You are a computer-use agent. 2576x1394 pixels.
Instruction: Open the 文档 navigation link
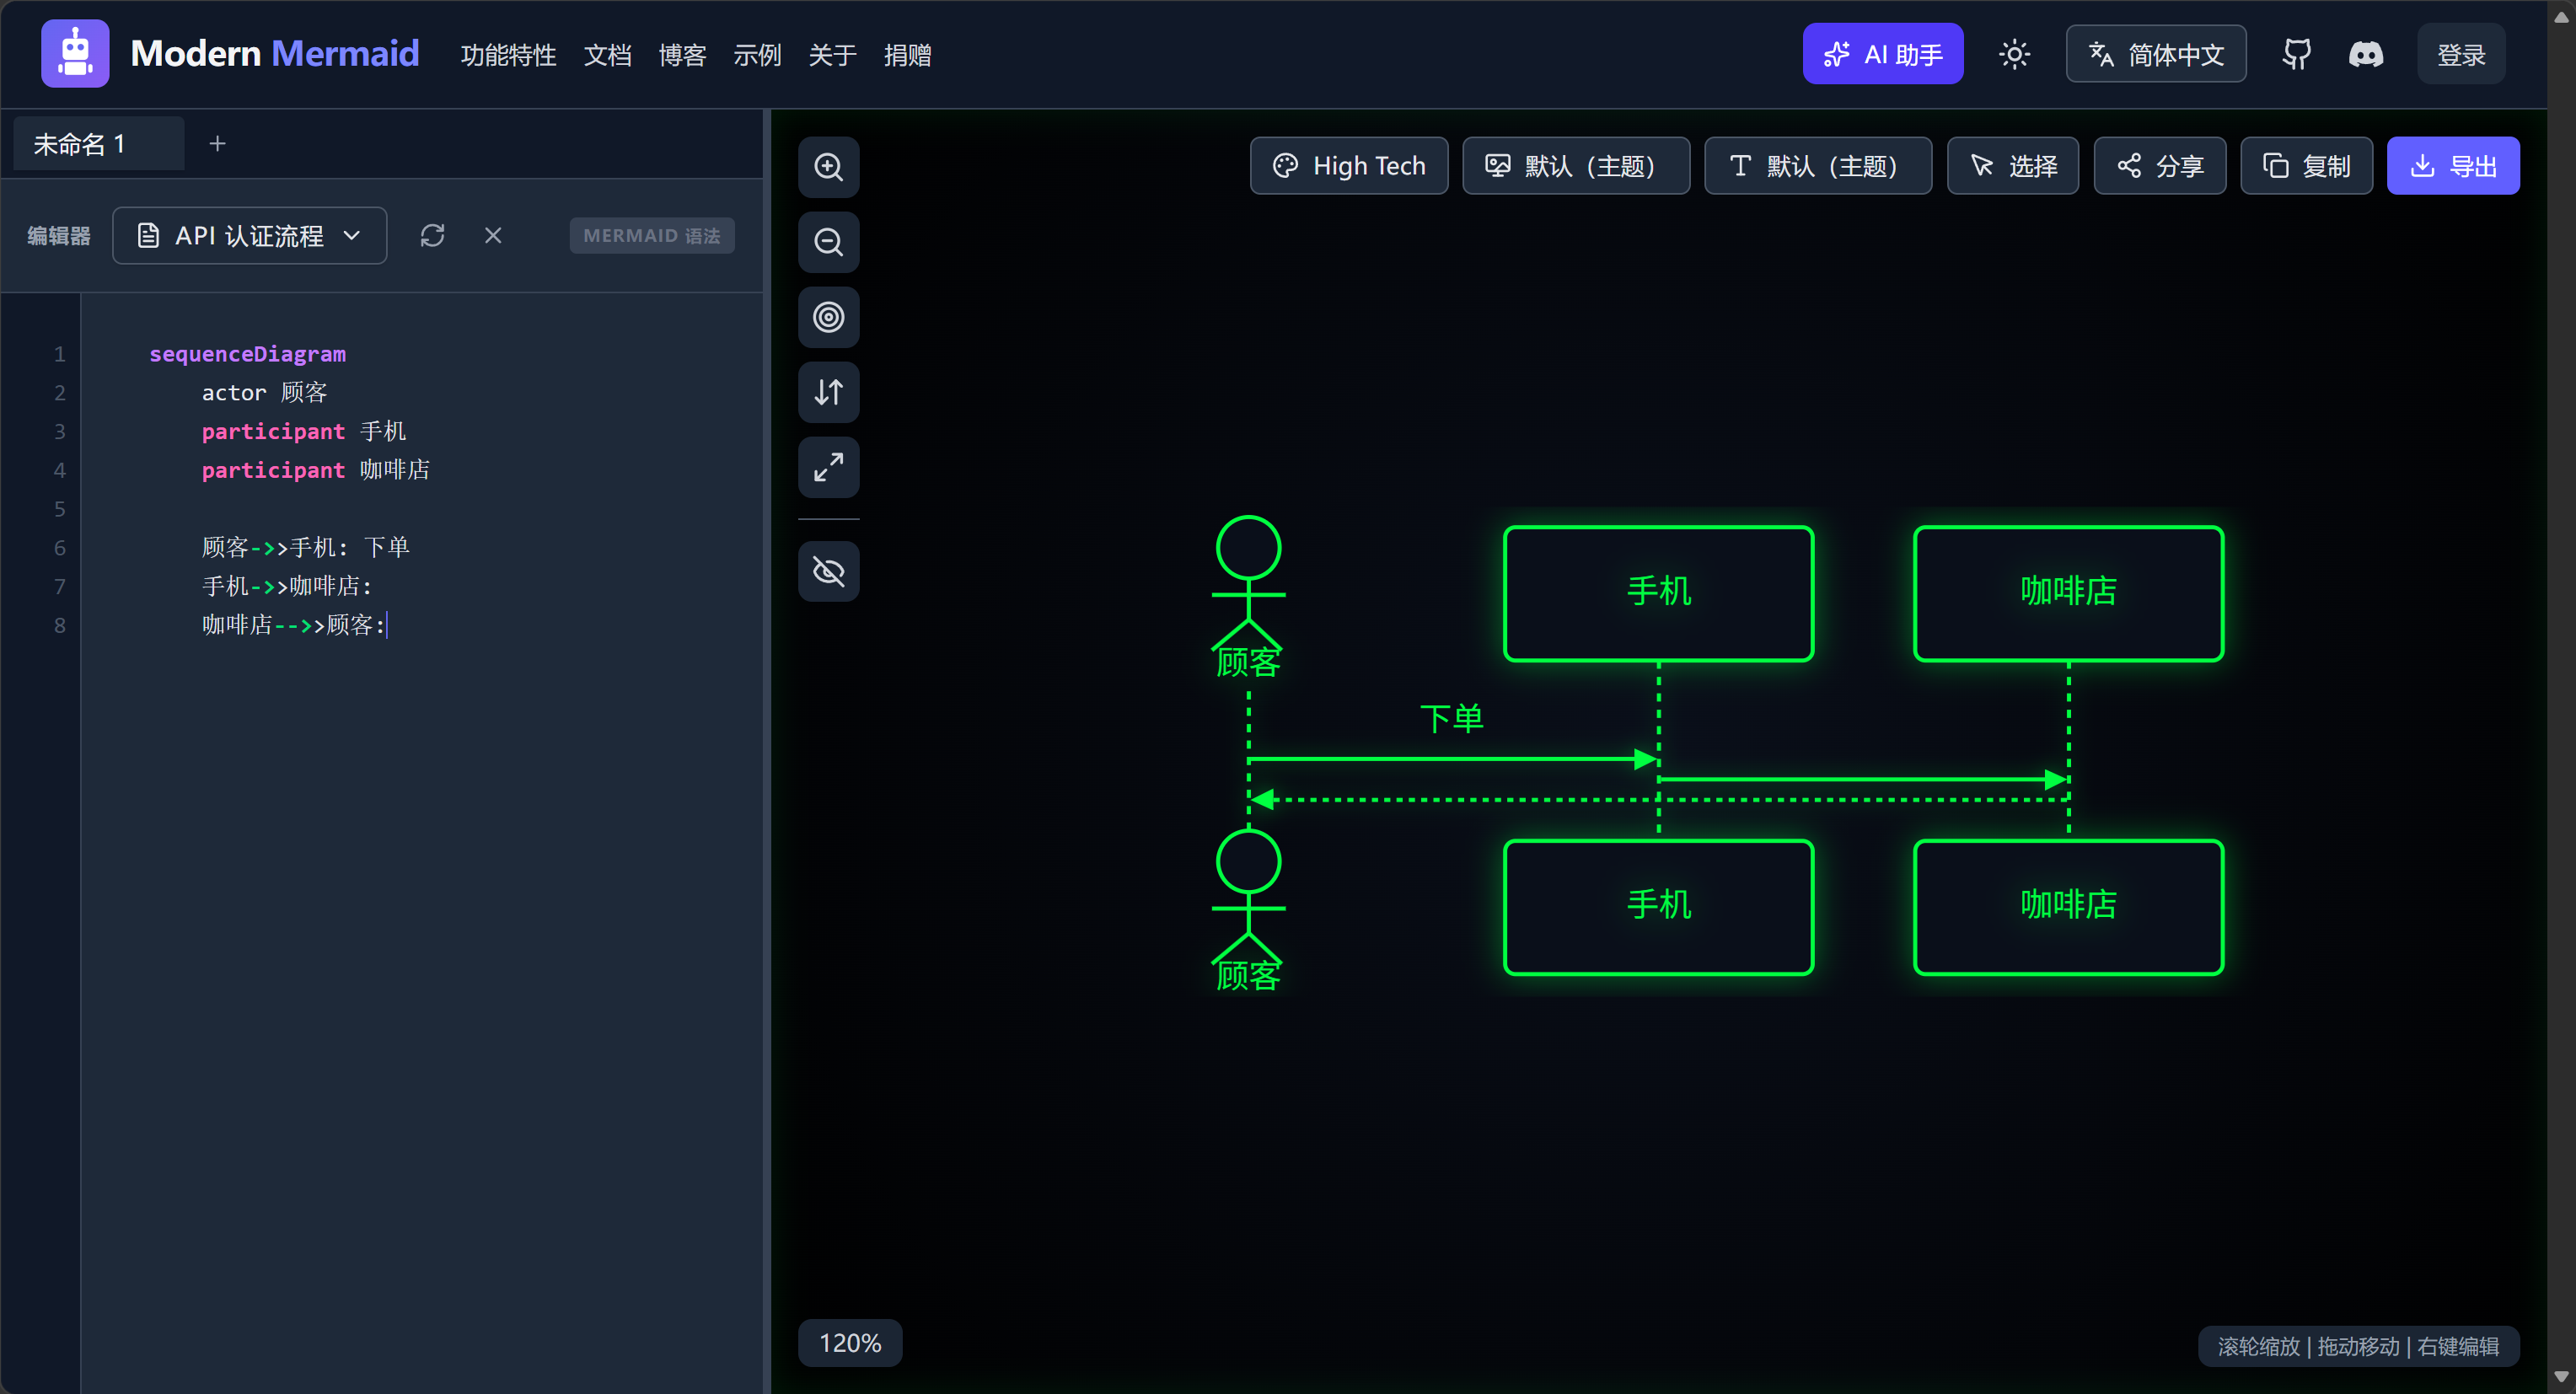click(607, 55)
